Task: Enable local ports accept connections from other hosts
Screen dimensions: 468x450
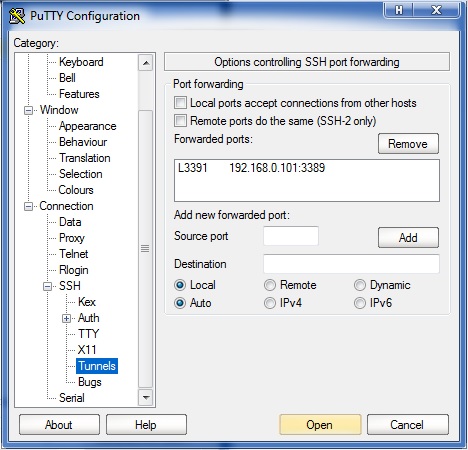Action: (180, 103)
